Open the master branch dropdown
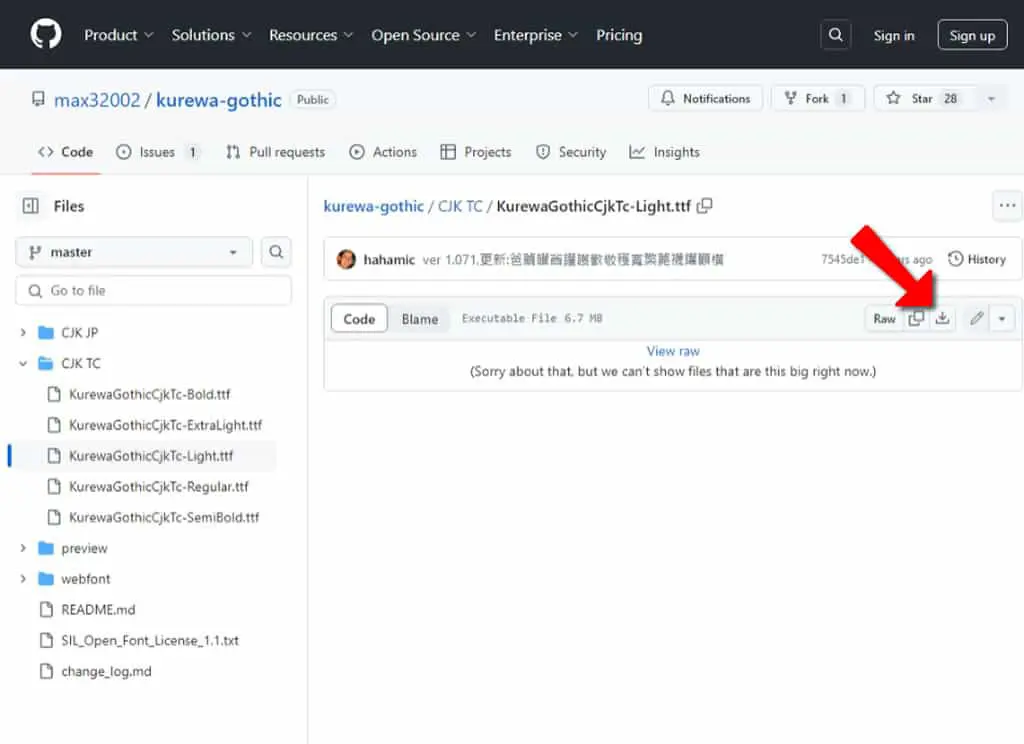The width and height of the screenshot is (1024, 744). click(133, 252)
